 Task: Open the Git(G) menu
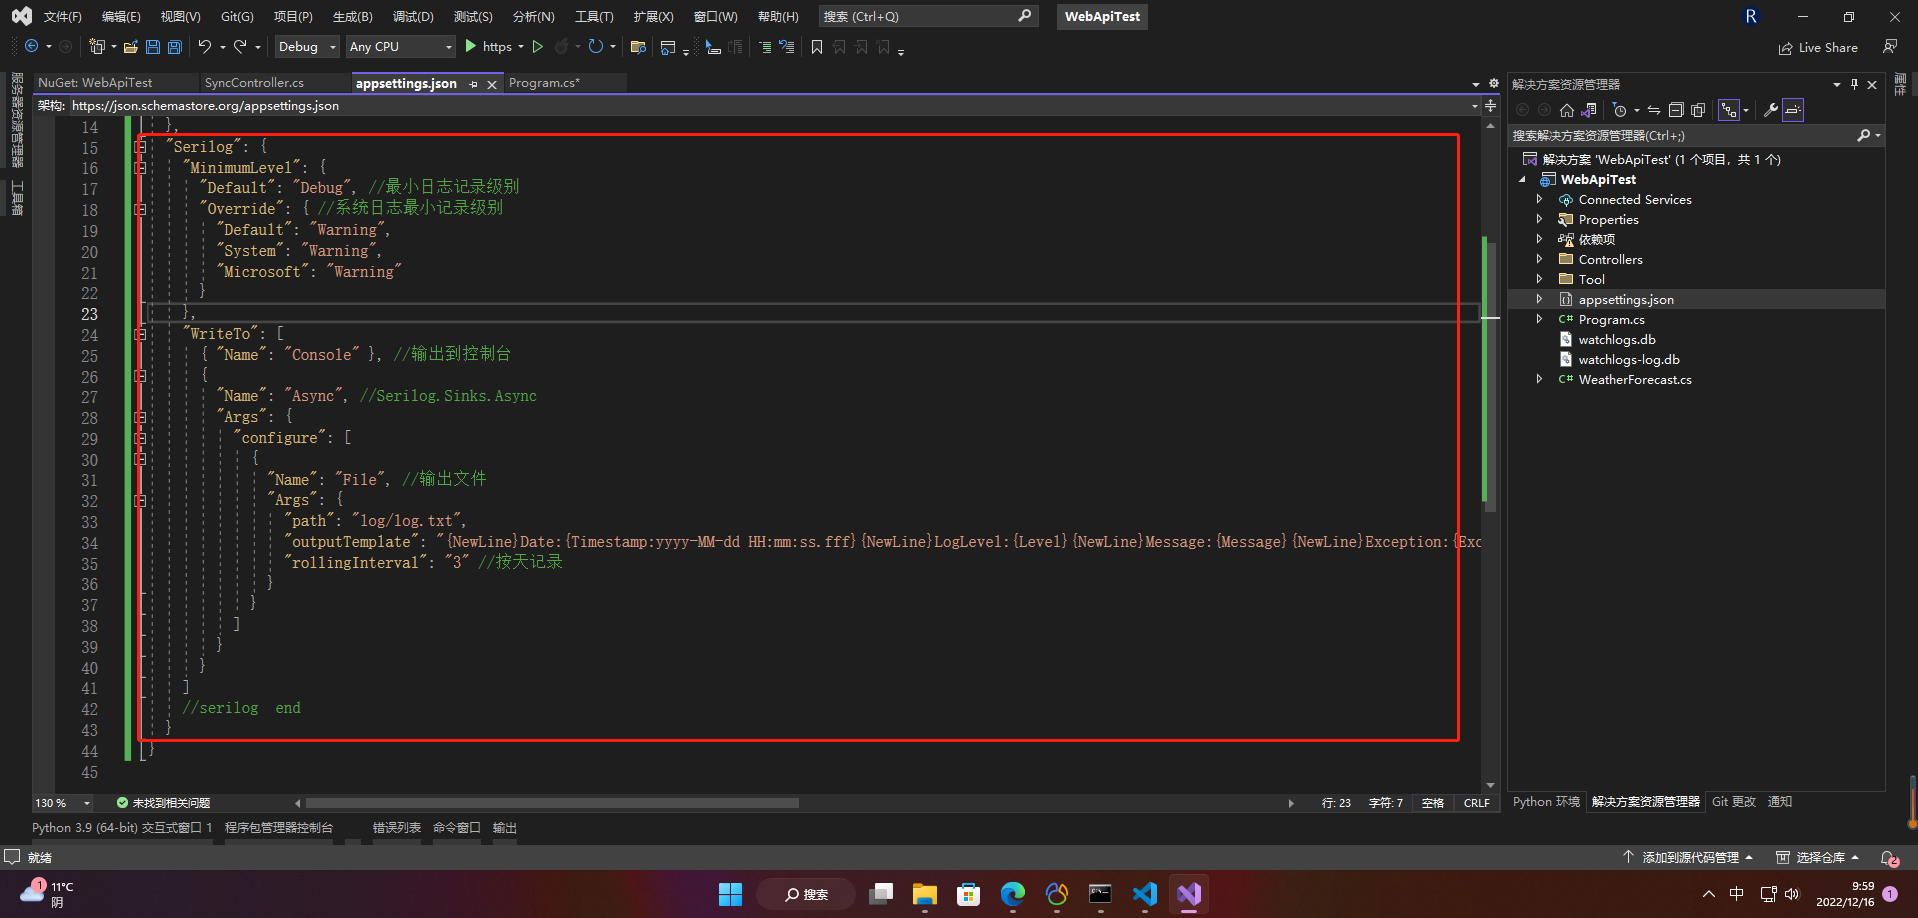(x=237, y=17)
